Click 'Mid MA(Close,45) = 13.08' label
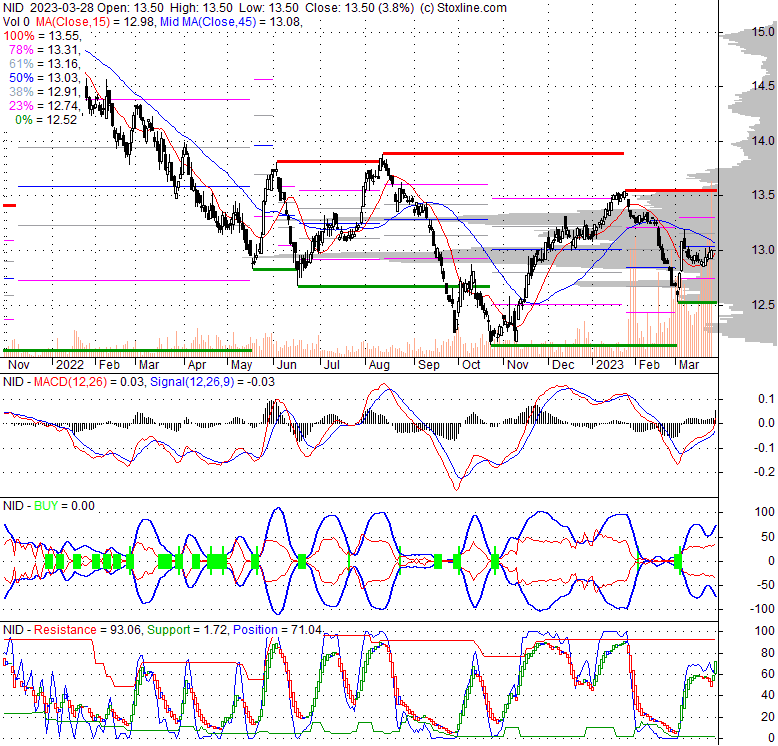 tap(231, 22)
